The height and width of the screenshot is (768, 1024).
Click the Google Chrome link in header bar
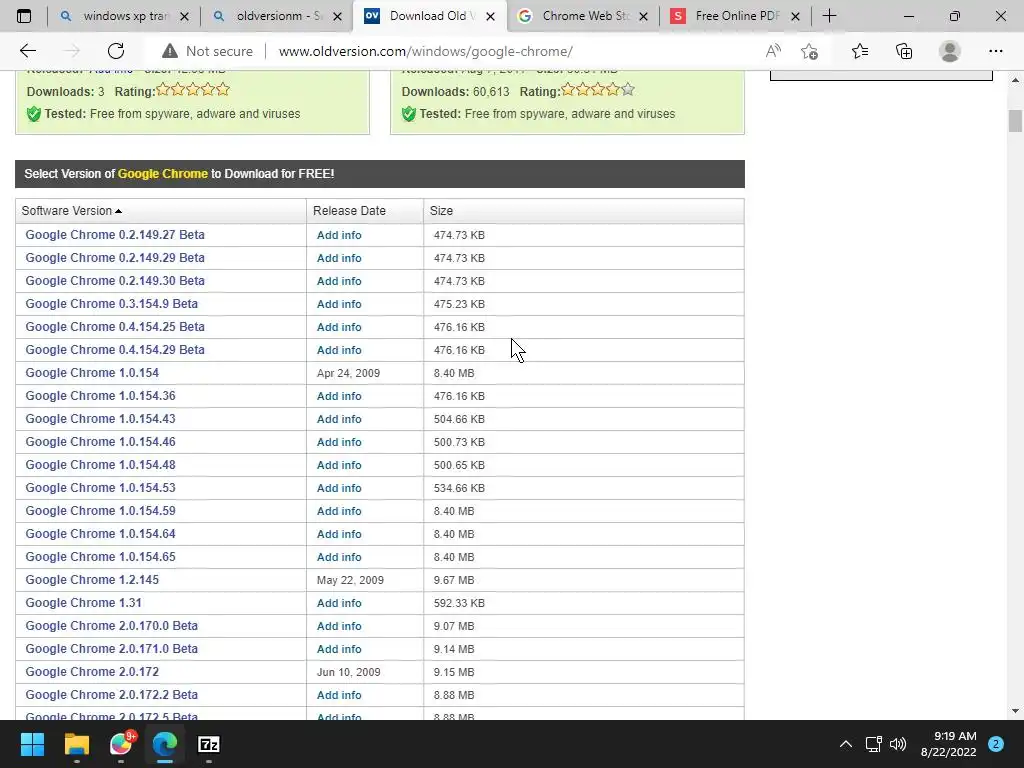(163, 174)
